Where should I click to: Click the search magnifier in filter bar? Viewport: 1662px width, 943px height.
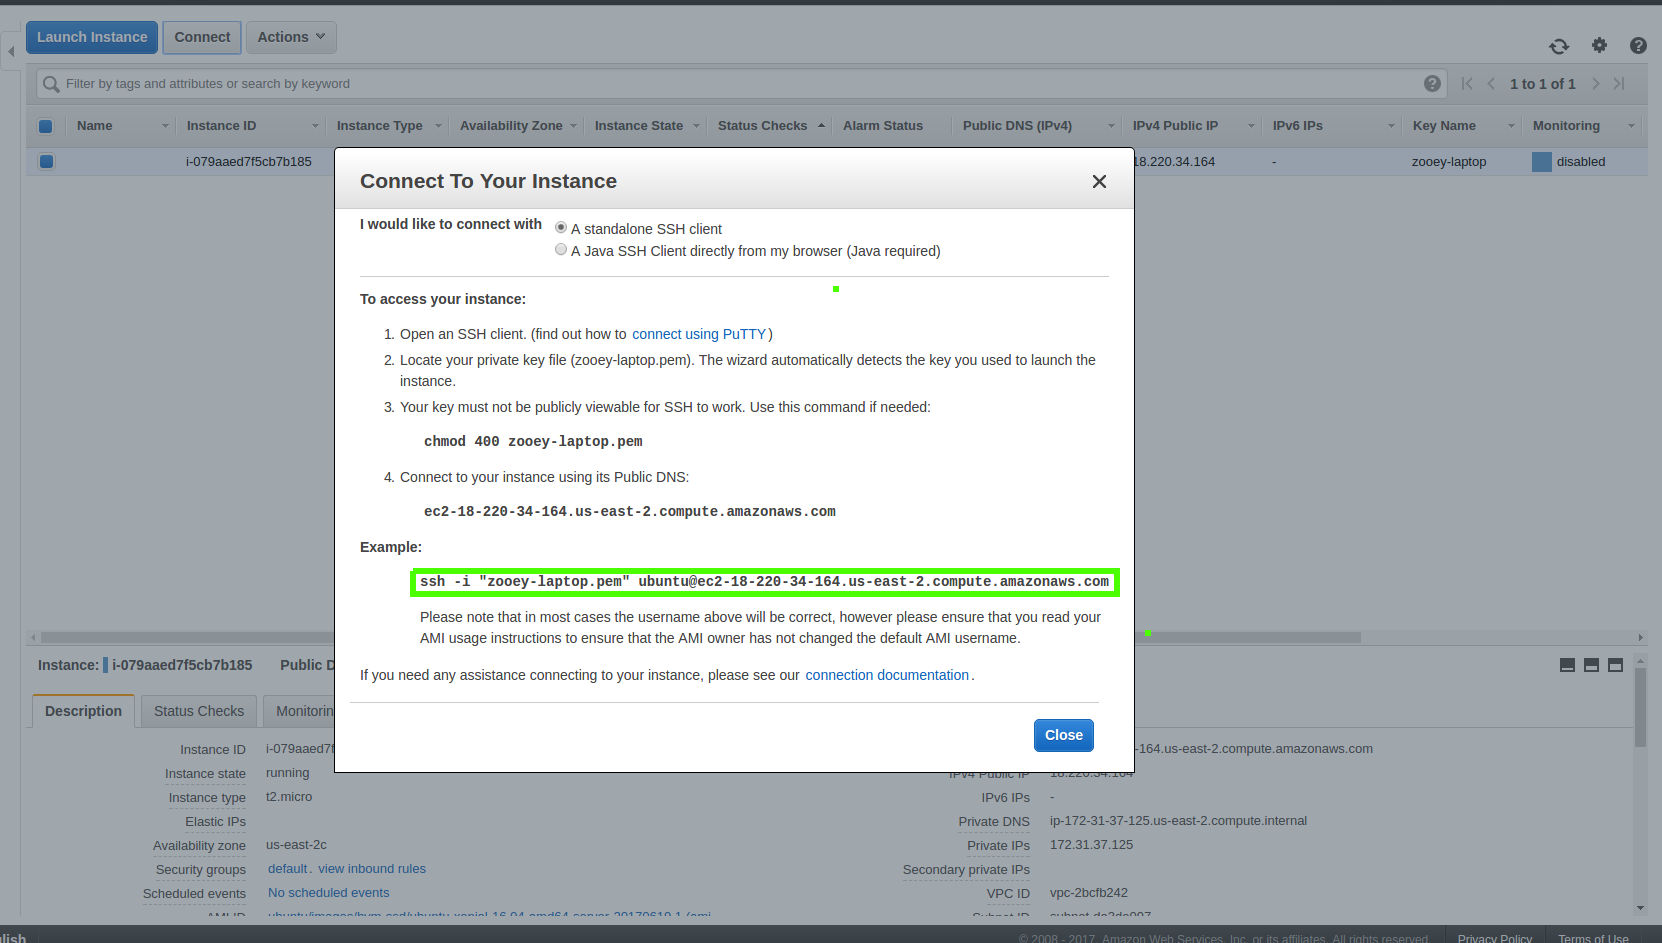pyautogui.click(x=50, y=83)
